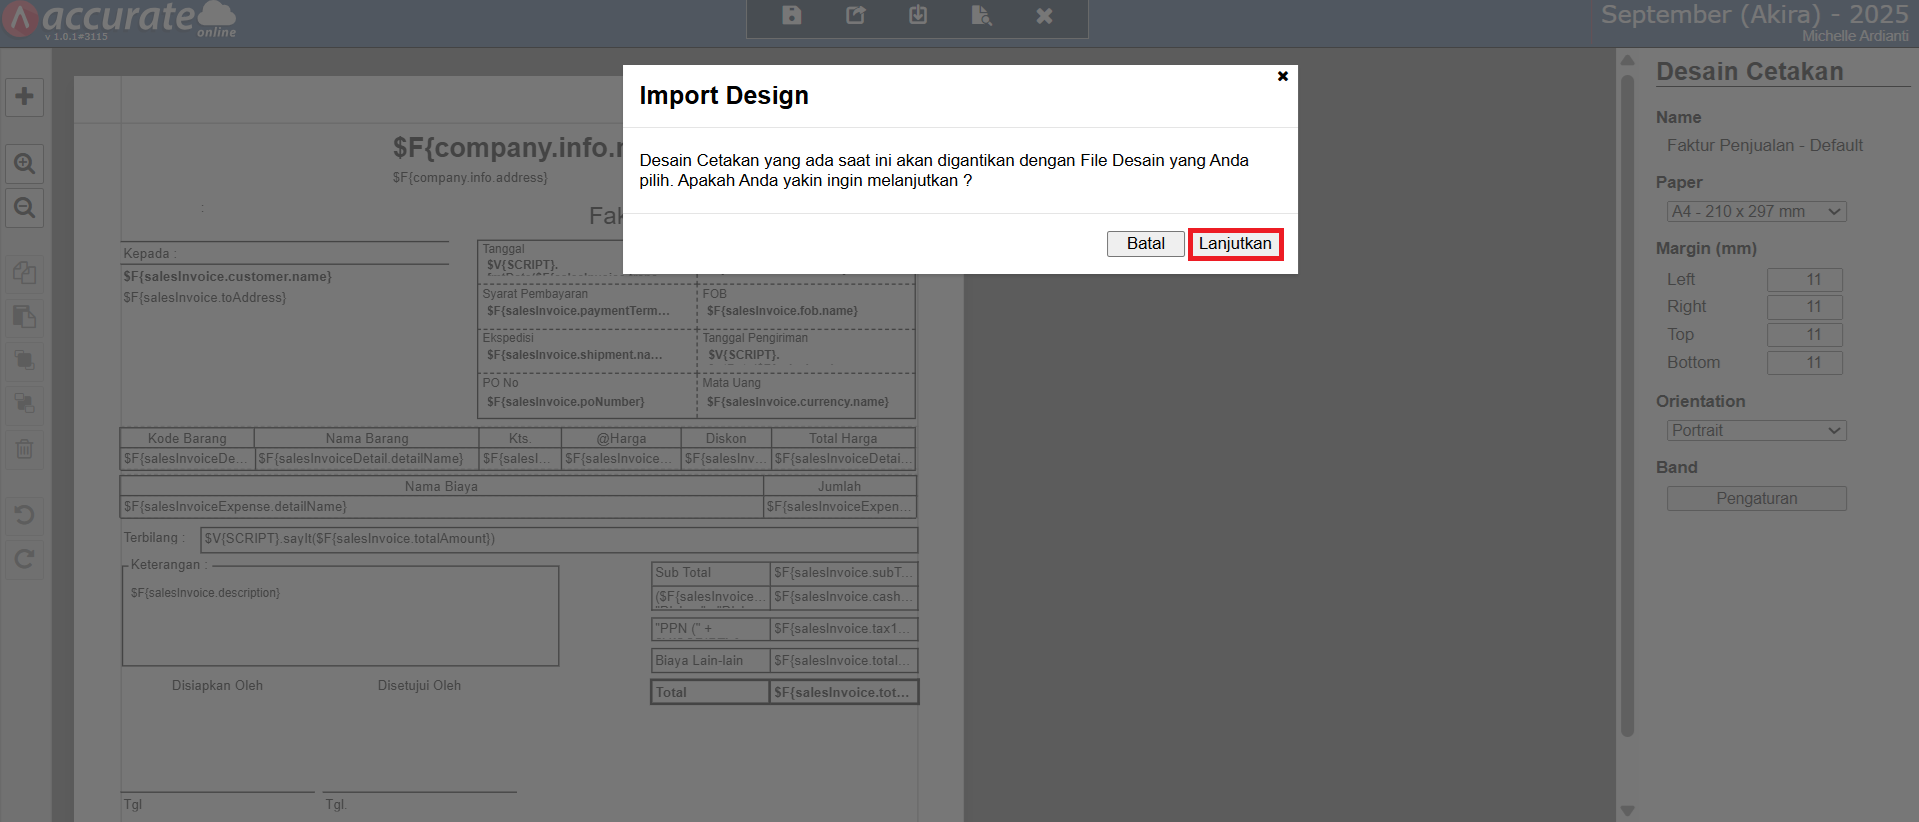Click the Bottom margin input field
Viewport: 1919px width, 822px height.
1804,363
